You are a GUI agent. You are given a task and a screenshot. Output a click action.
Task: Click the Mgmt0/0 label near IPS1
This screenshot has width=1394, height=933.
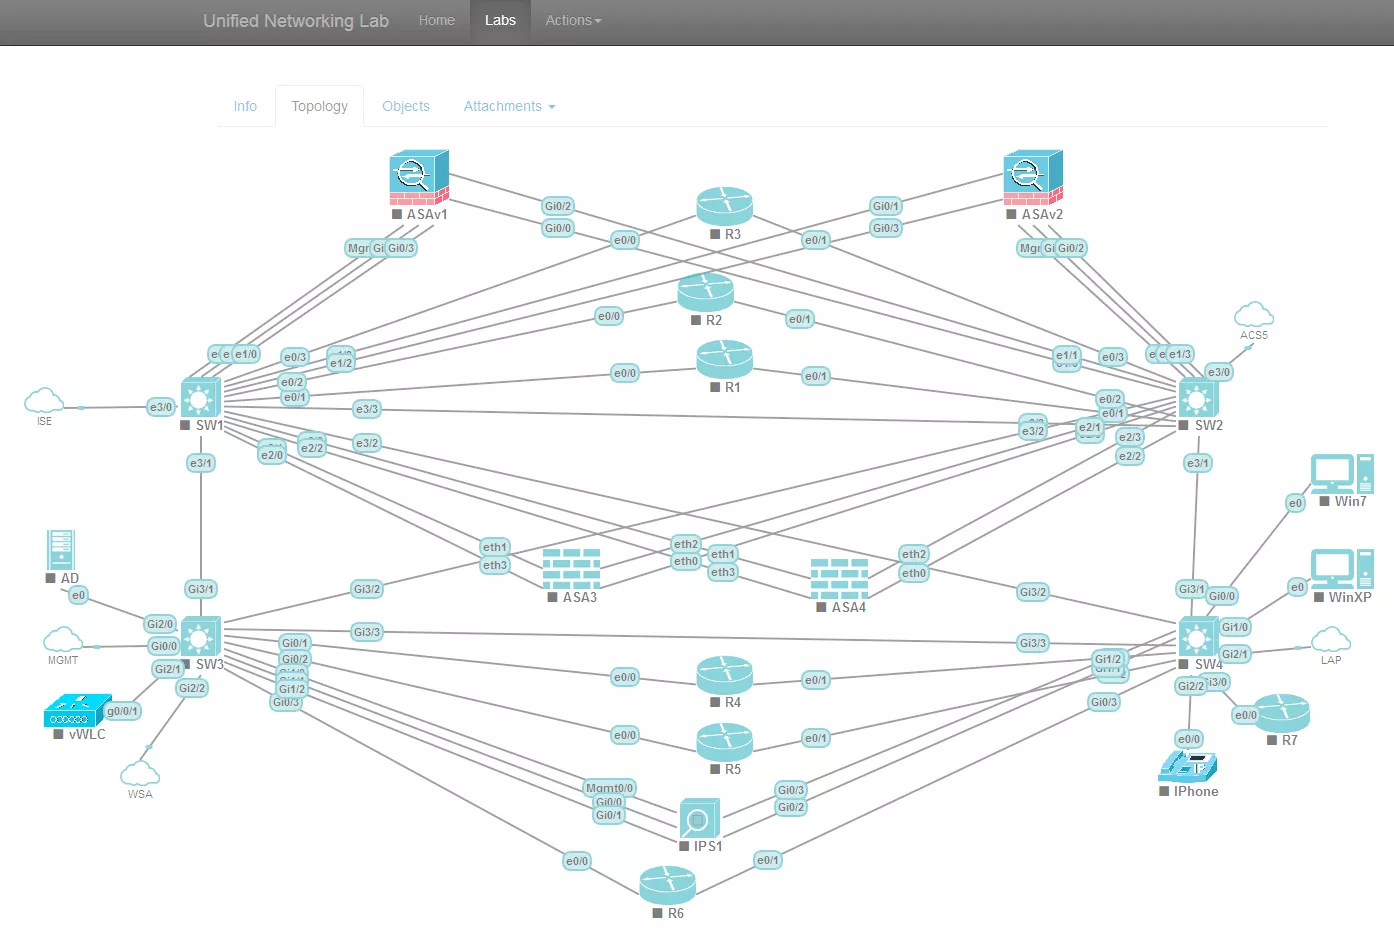tap(610, 788)
